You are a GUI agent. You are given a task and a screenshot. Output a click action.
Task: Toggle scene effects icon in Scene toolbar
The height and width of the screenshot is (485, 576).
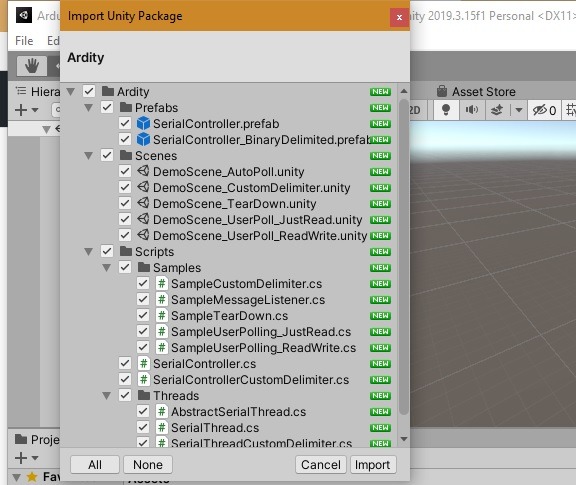coord(497,109)
